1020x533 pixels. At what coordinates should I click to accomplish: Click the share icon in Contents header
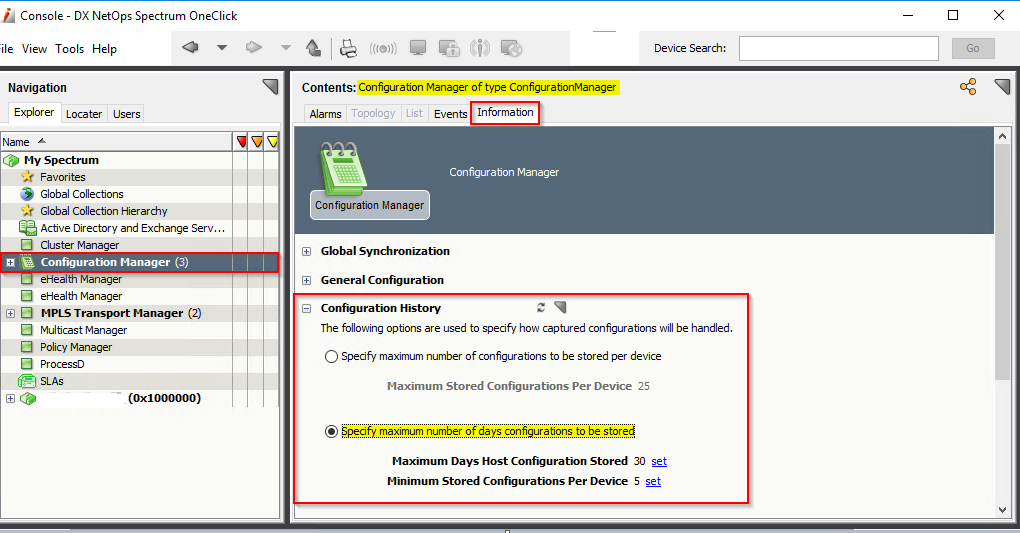(967, 87)
